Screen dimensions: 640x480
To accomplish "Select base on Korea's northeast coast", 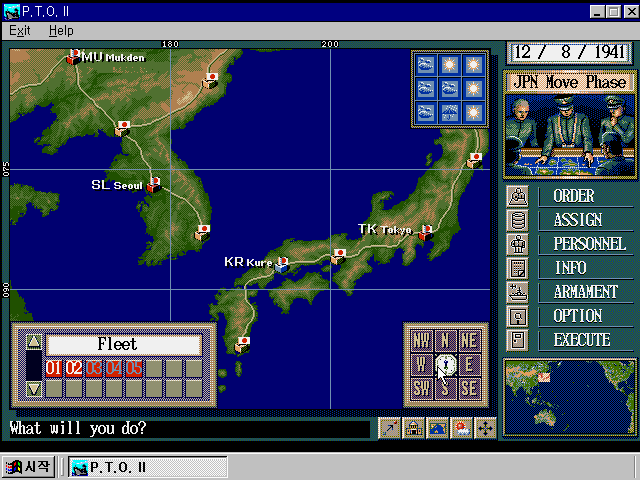I will (210, 81).
